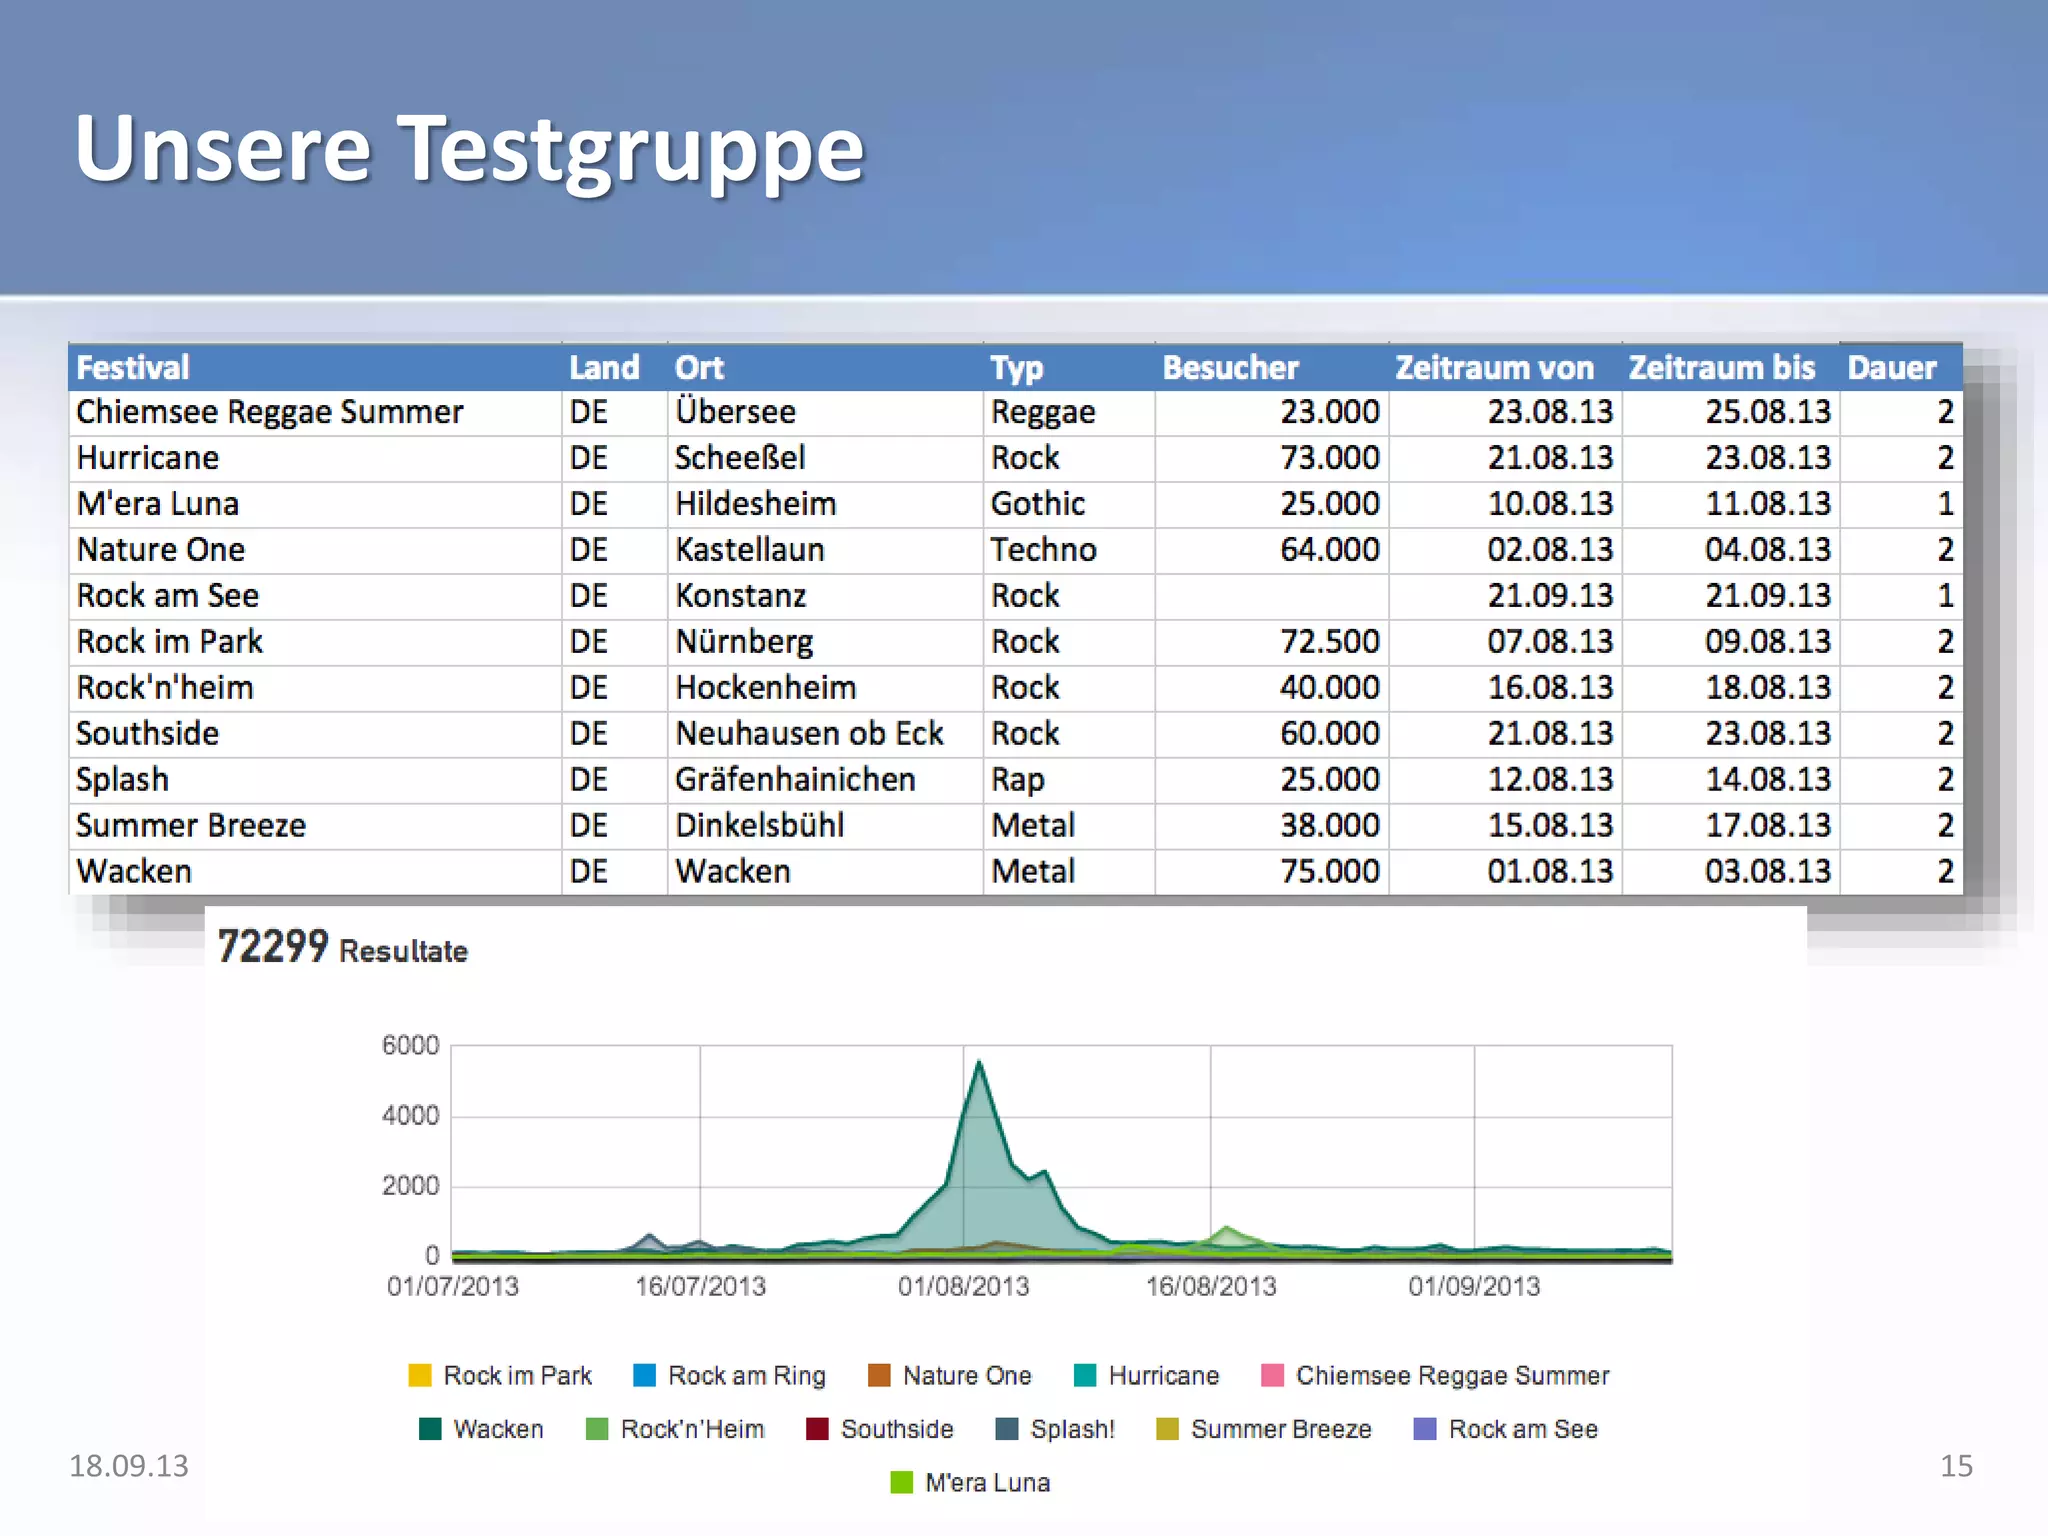
Task: Click the Wacken festival name cell
Action: 315,872
